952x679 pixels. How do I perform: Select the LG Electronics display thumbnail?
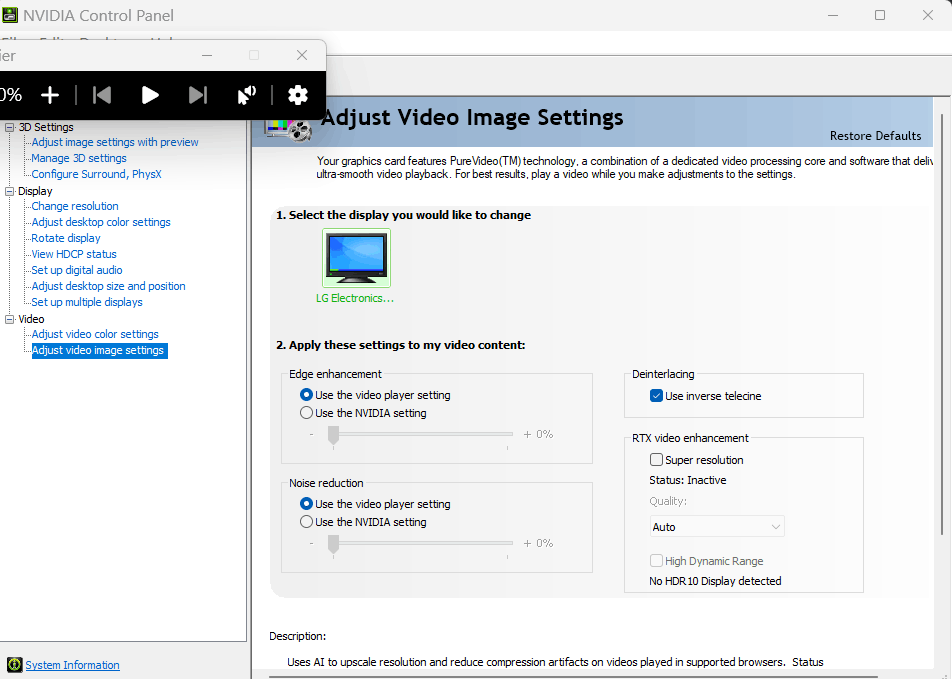pyautogui.click(x=356, y=258)
